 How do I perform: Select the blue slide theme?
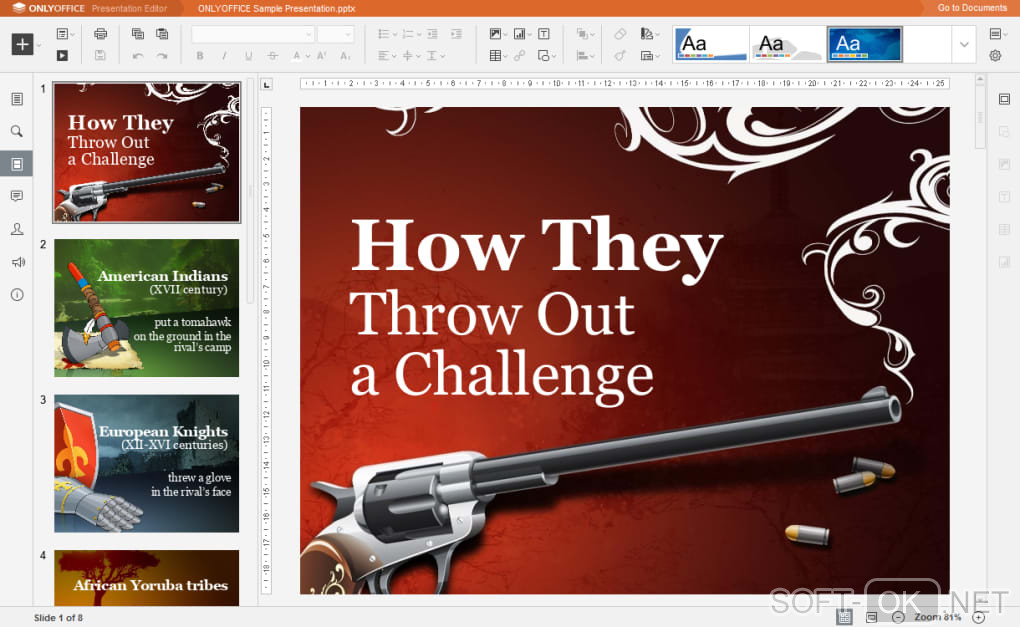pos(864,44)
